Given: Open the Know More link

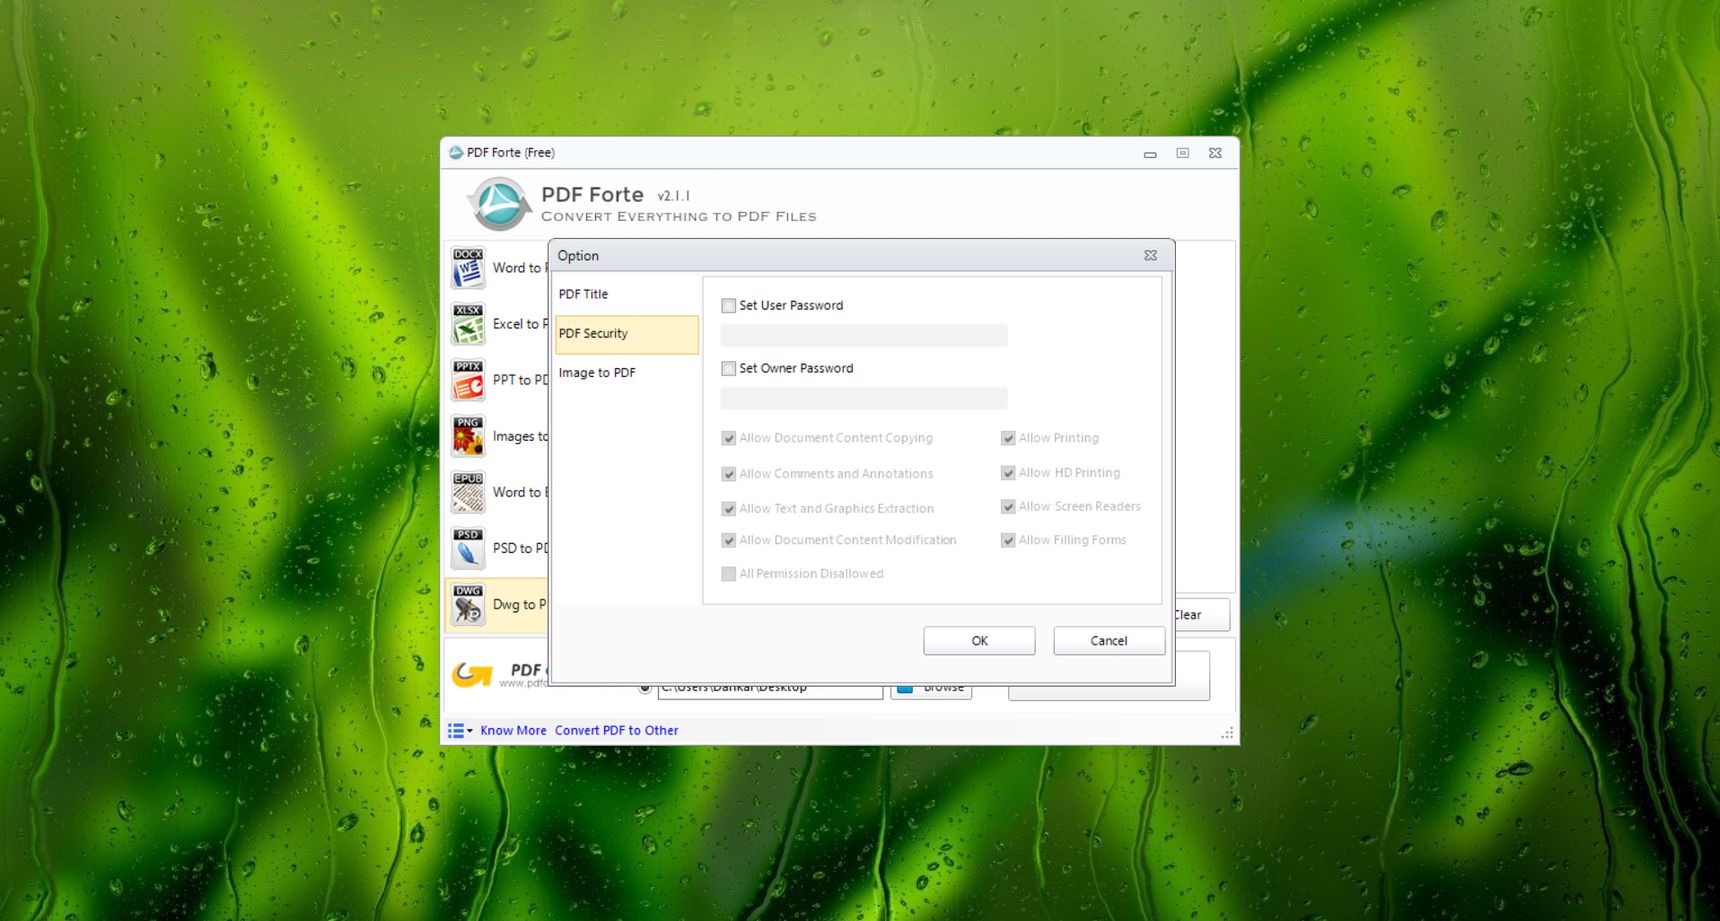Looking at the screenshot, I should click(513, 731).
